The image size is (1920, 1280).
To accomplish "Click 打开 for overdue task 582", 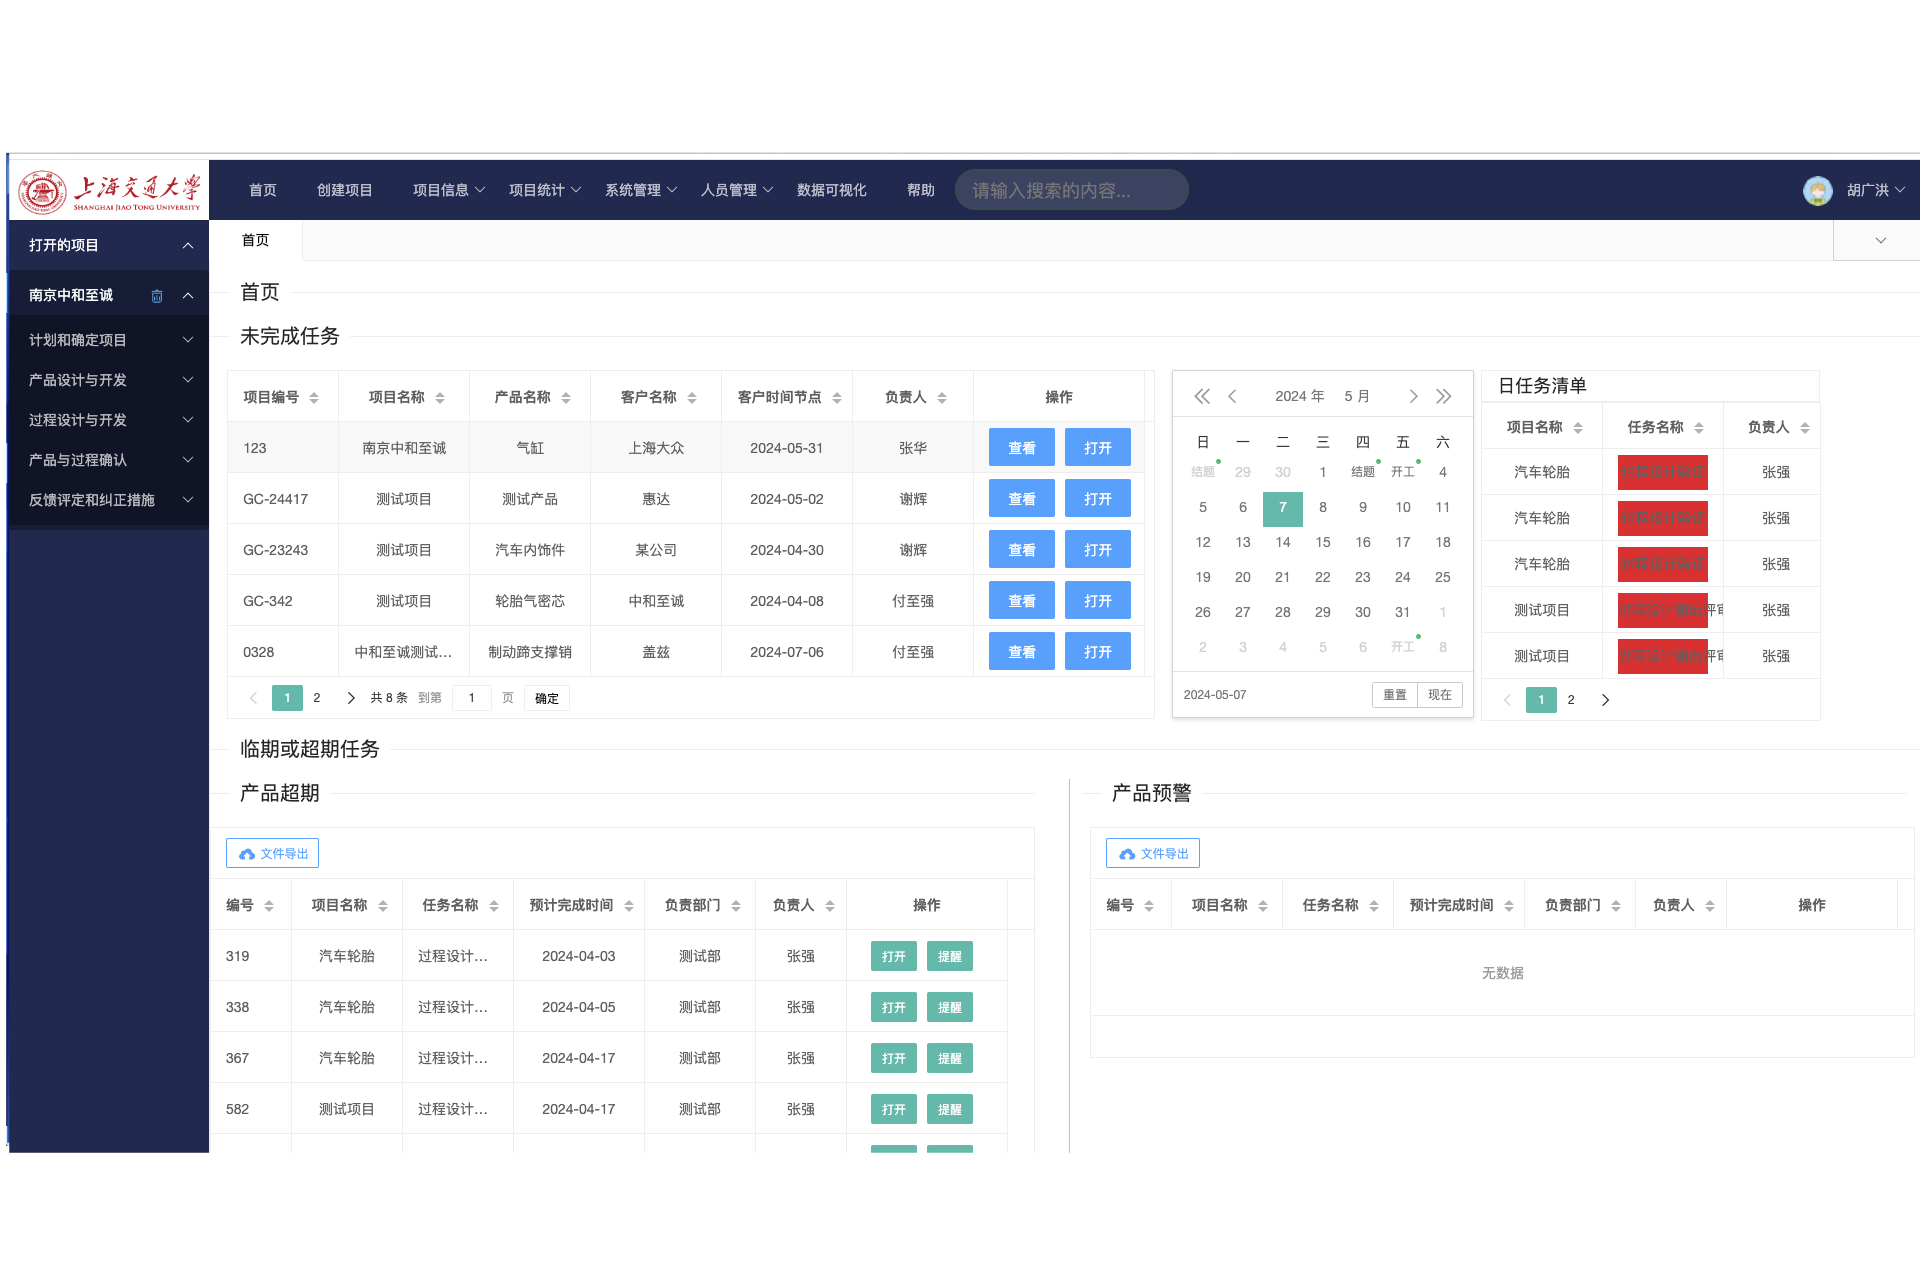I will pos(894,1110).
